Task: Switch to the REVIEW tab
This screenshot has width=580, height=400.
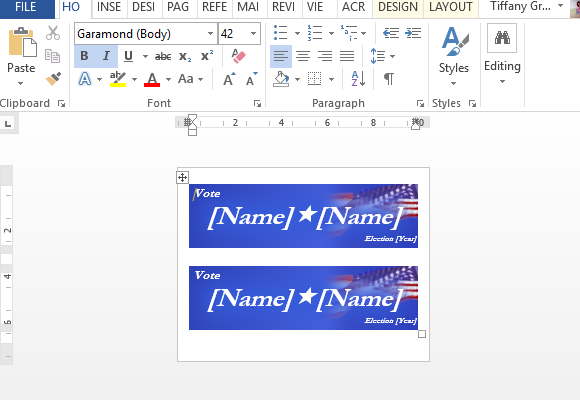Action: coord(284,7)
